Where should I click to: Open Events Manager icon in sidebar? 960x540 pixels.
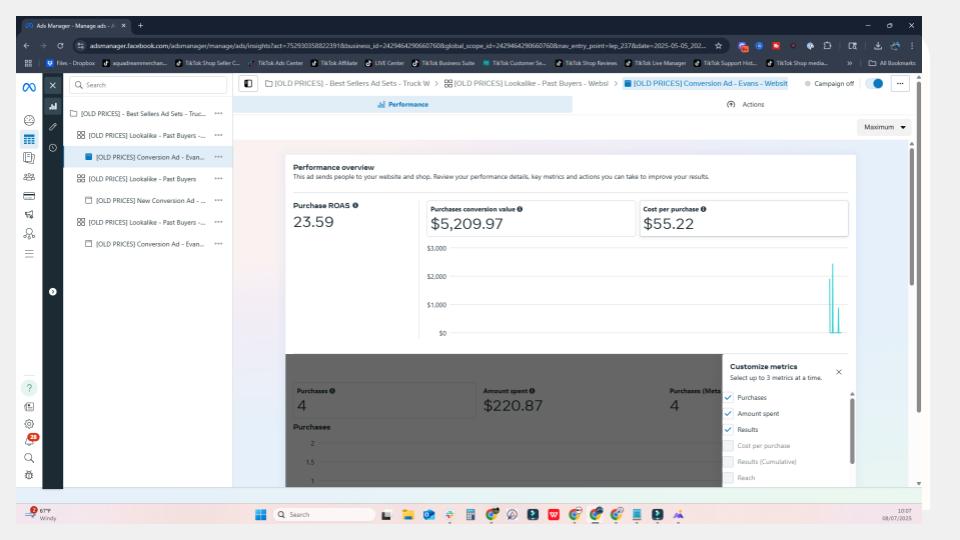coord(29,234)
